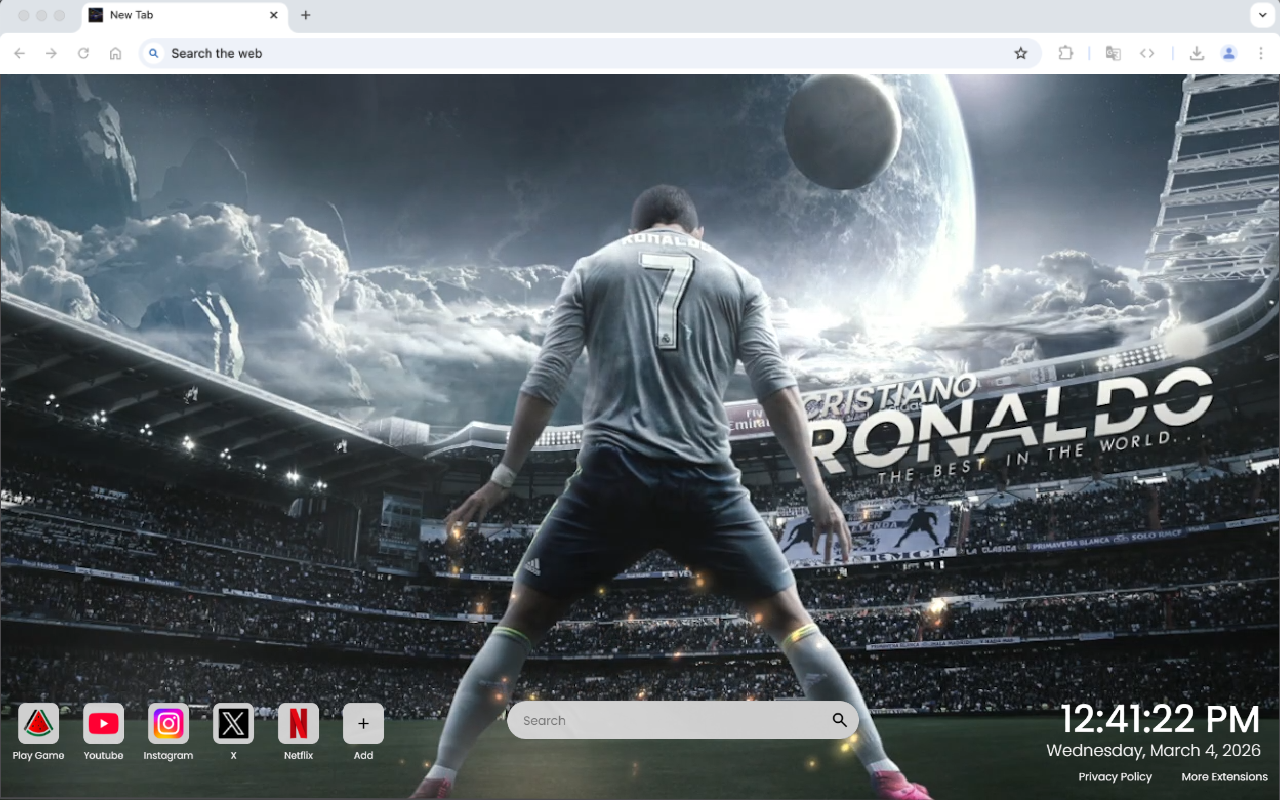Click the magnifier in the page search box
This screenshot has width=1280, height=800.
[x=839, y=720]
